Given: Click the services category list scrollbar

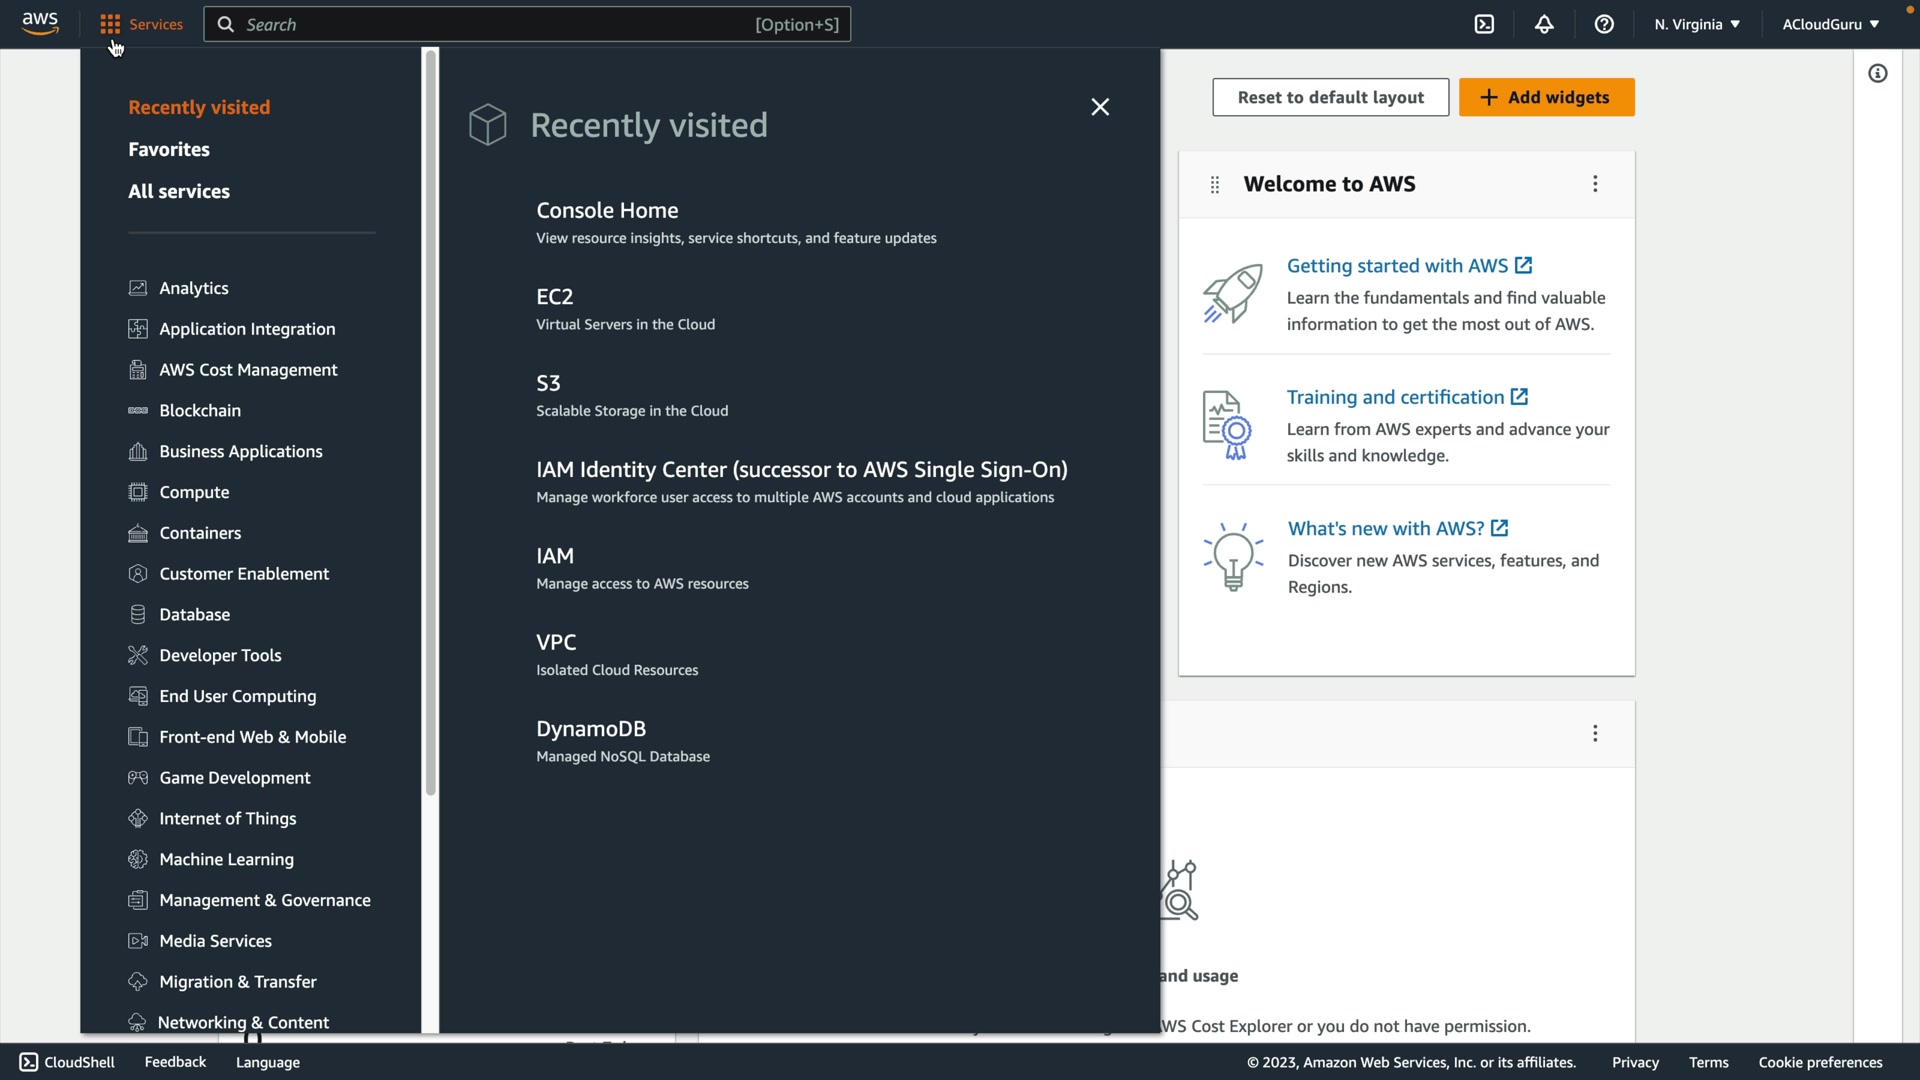Looking at the screenshot, I should coord(431,420).
